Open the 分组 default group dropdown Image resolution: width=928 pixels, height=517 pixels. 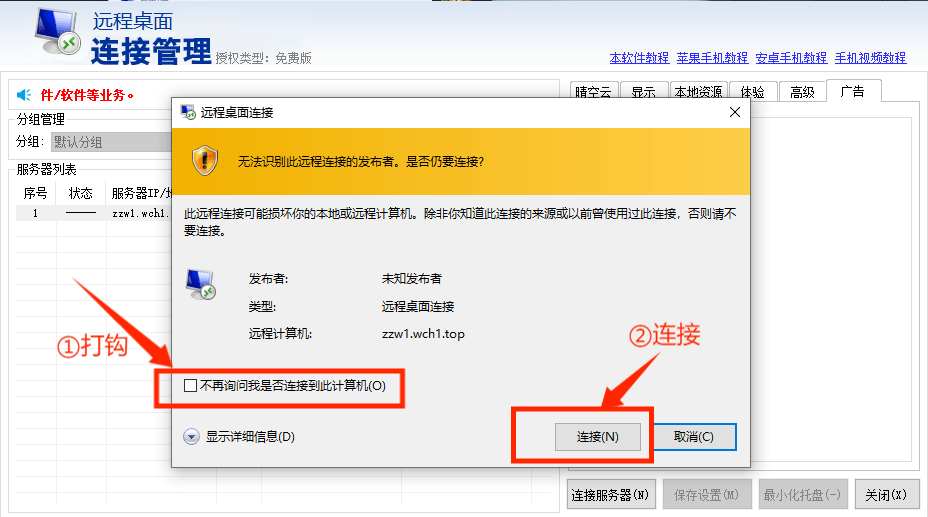click(110, 142)
